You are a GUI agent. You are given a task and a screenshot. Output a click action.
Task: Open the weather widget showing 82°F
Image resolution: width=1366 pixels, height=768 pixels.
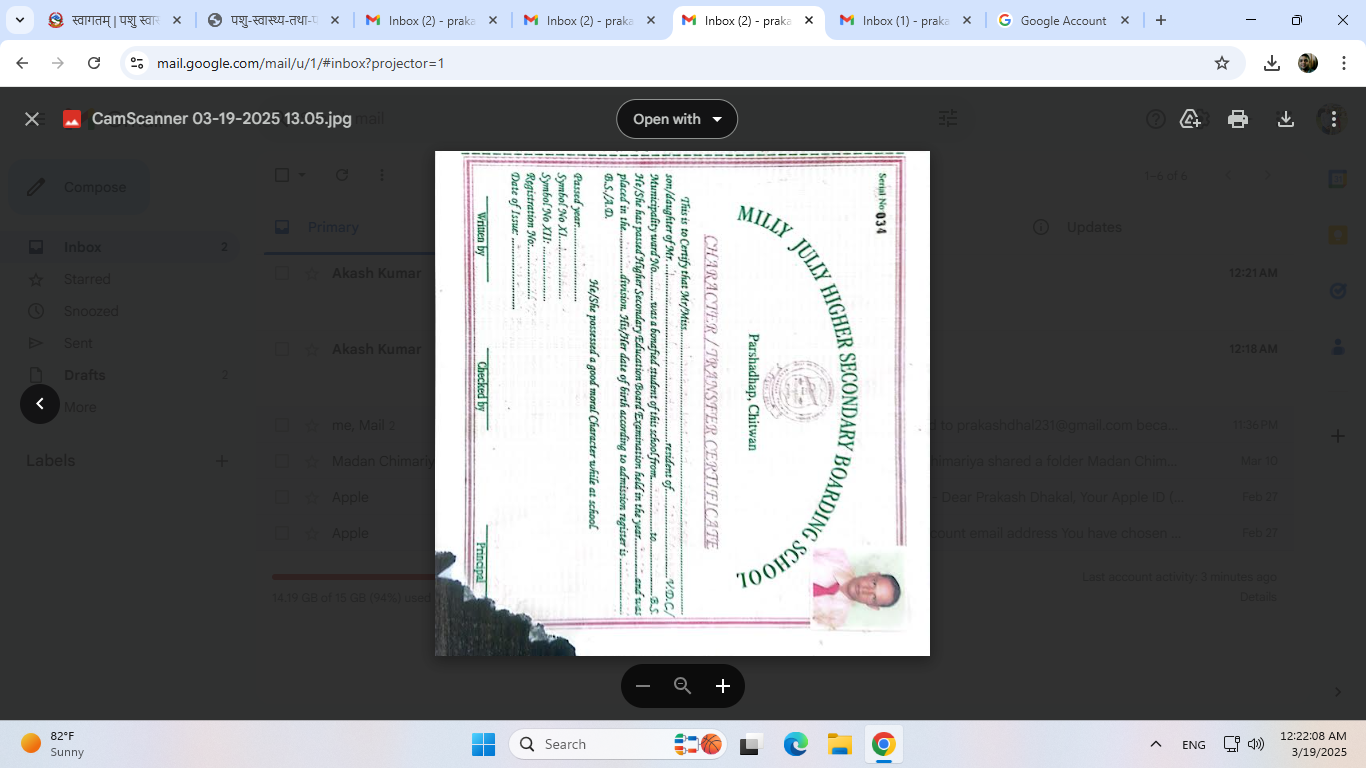[54, 744]
